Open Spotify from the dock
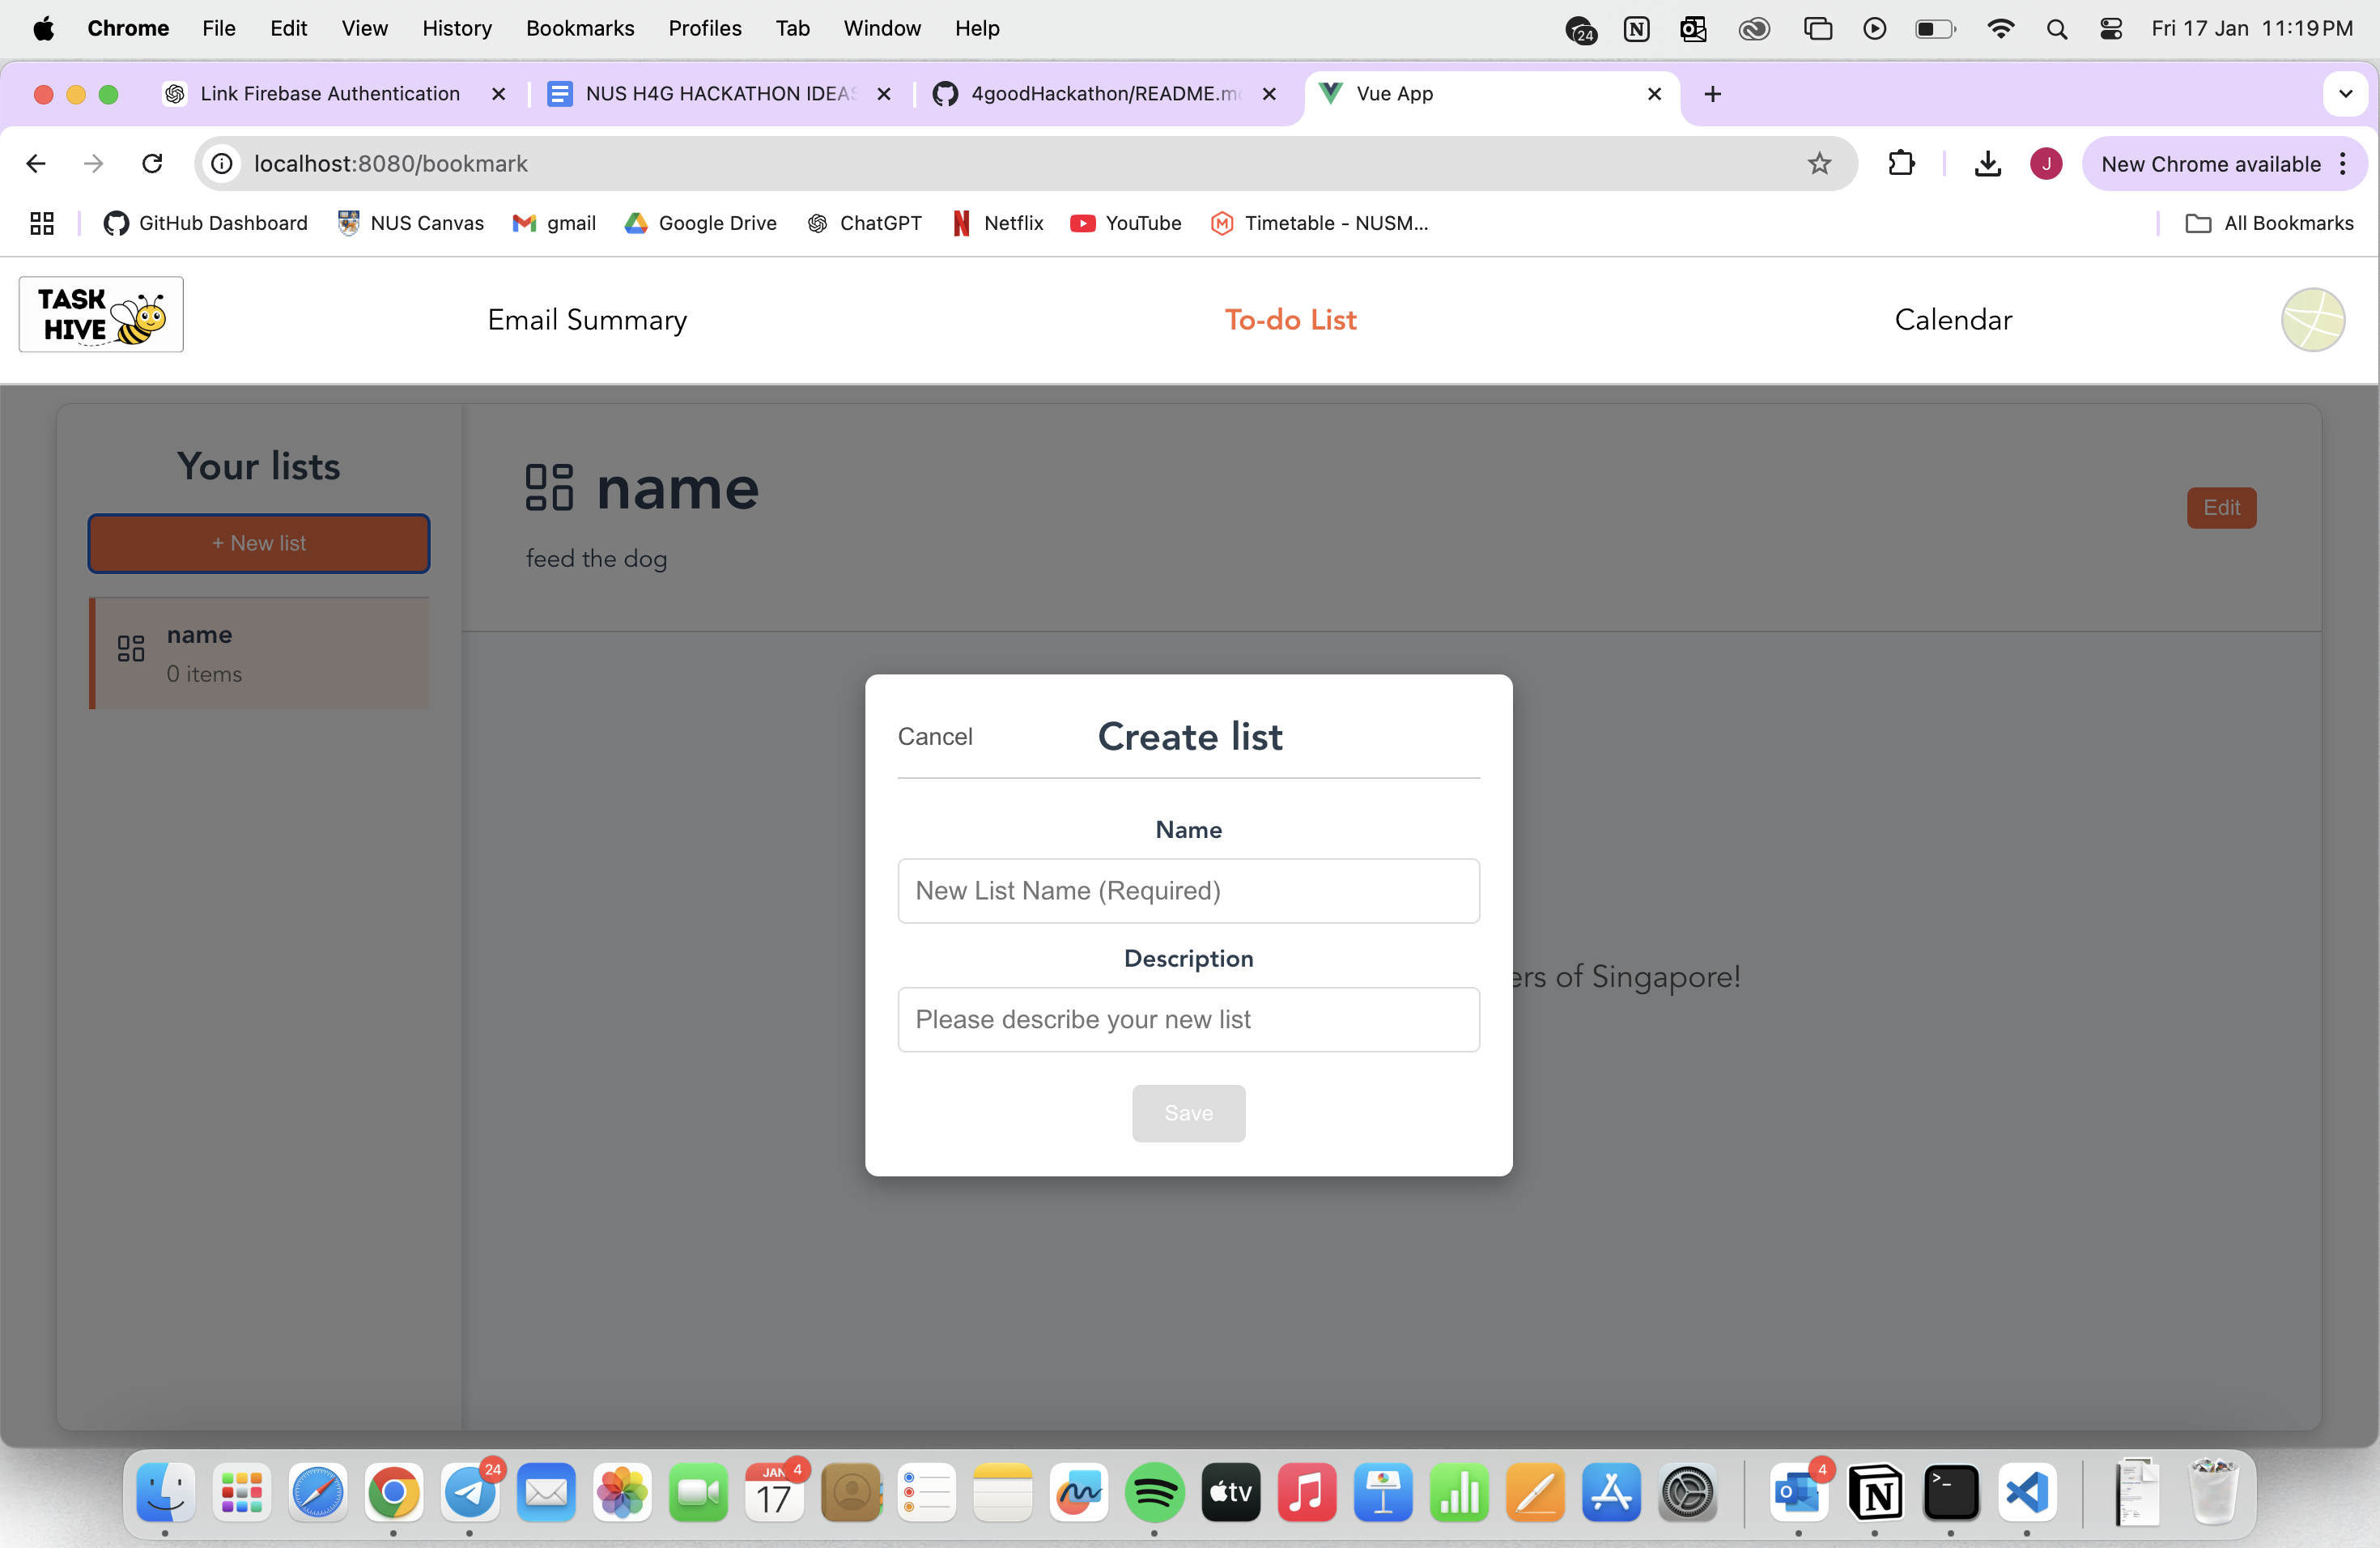The image size is (2380, 1548). [x=1154, y=1493]
